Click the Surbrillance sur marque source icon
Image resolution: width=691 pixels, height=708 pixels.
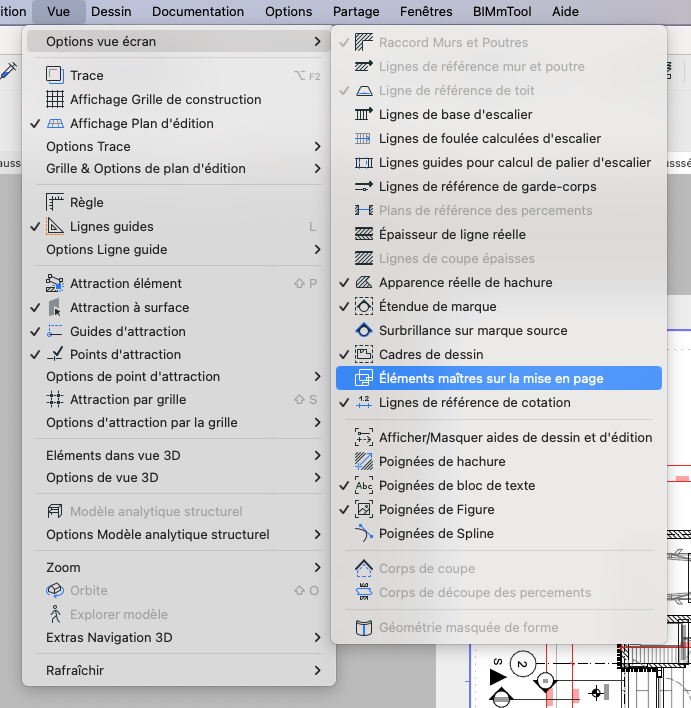[364, 331]
